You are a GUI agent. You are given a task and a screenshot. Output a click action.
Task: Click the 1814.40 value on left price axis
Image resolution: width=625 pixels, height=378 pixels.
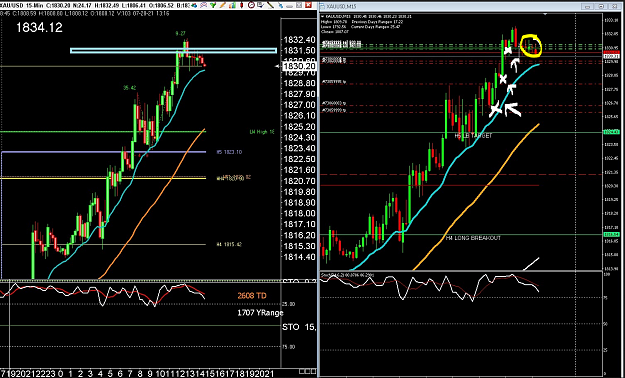pyautogui.click(x=299, y=257)
